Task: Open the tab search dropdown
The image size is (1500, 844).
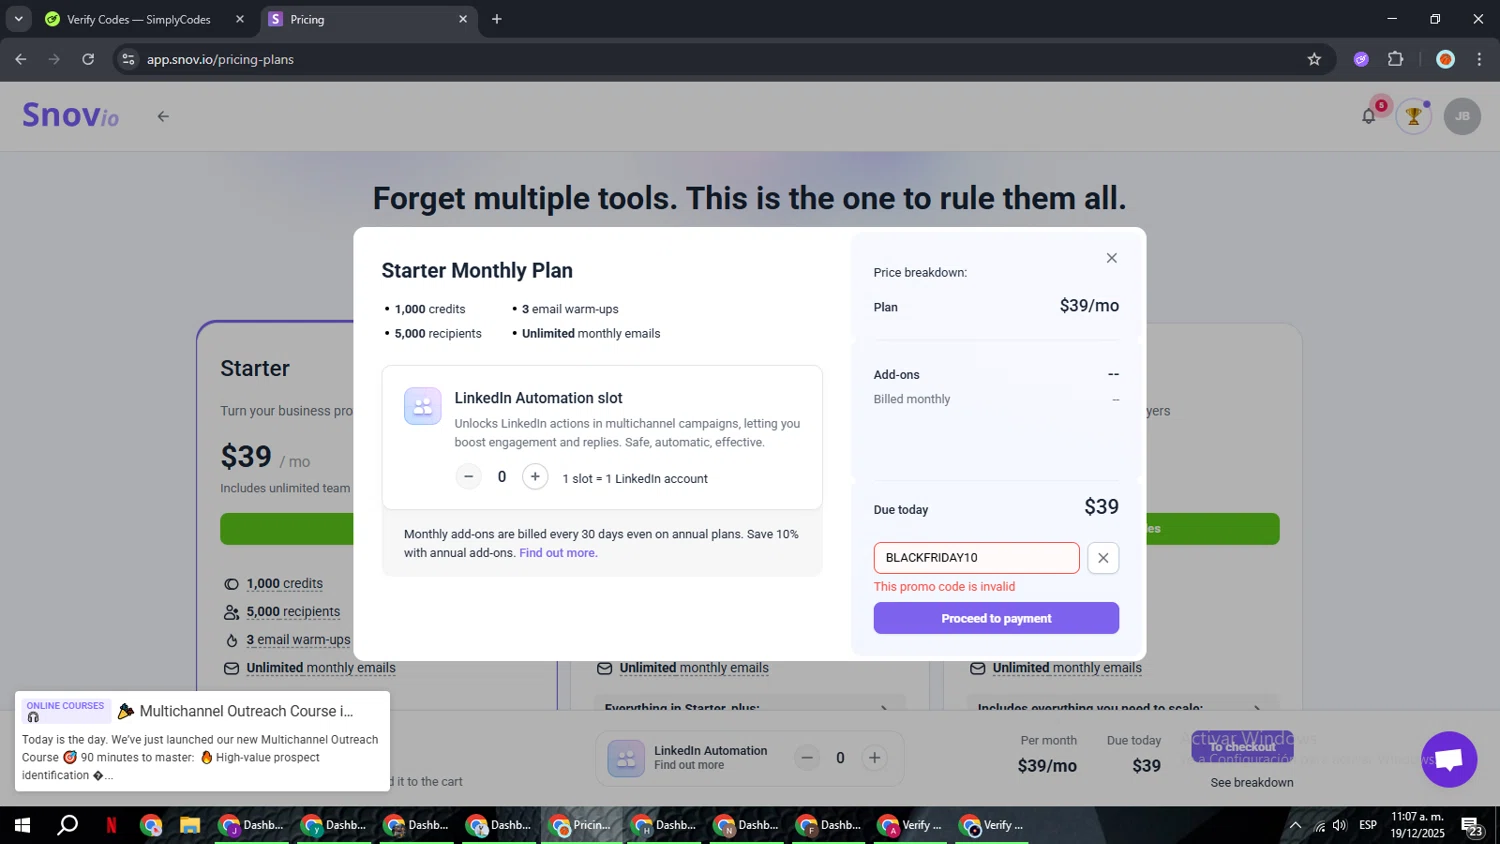Action: pyautogui.click(x=18, y=19)
